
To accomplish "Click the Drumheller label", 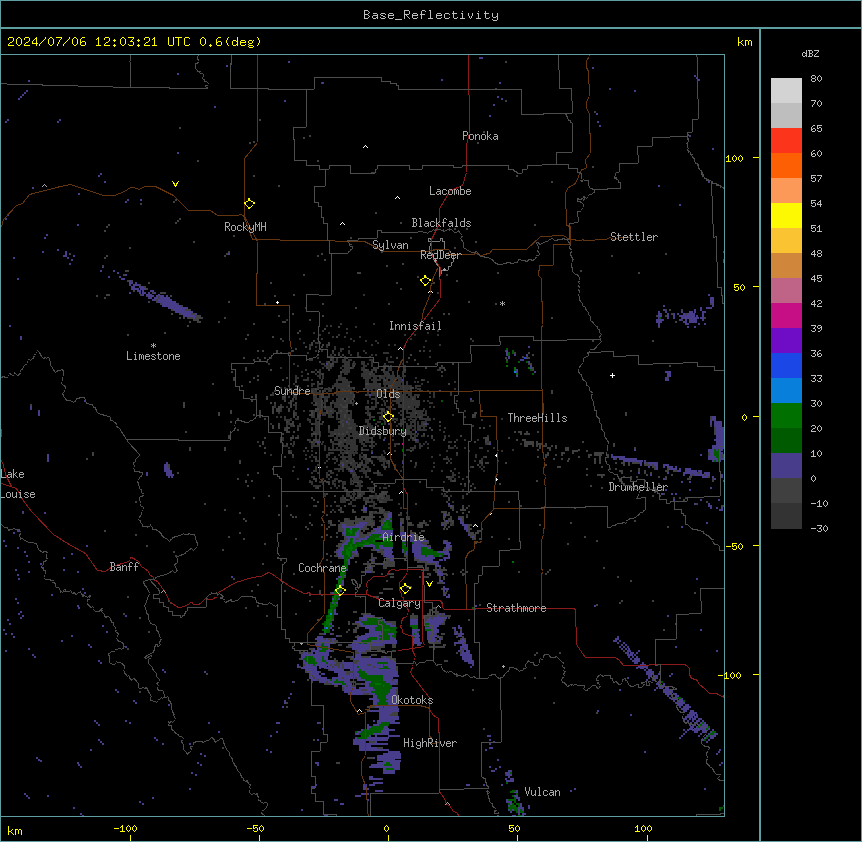I will [638, 487].
